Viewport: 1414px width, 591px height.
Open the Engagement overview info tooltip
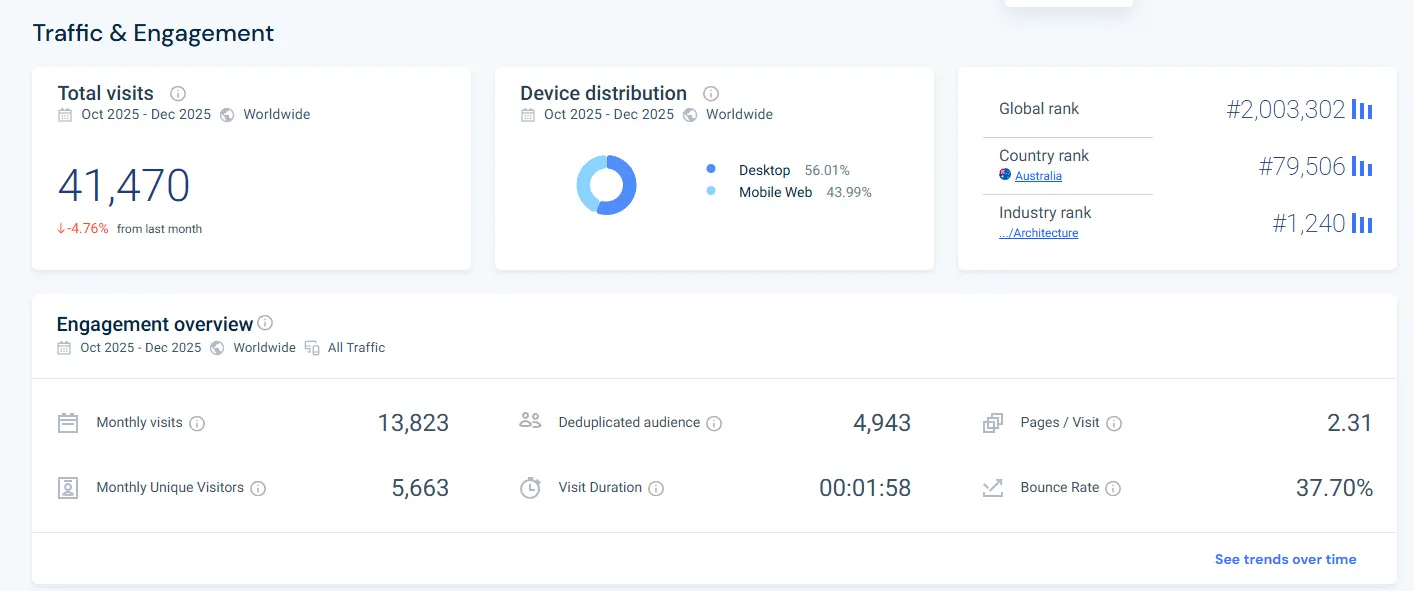click(x=265, y=322)
